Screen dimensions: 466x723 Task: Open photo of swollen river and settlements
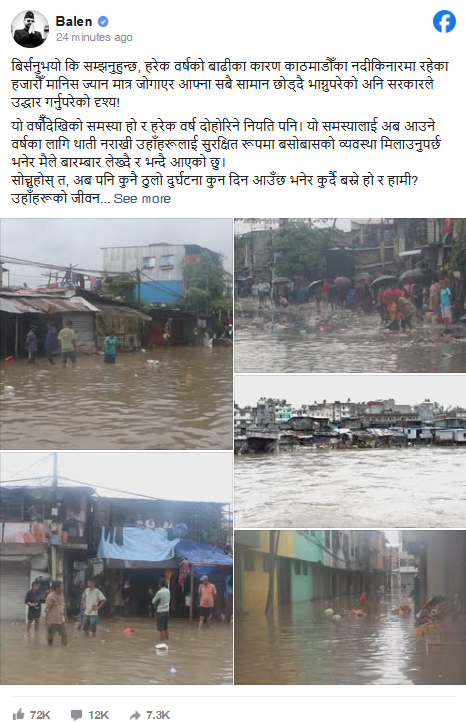pyautogui.click(x=350, y=451)
